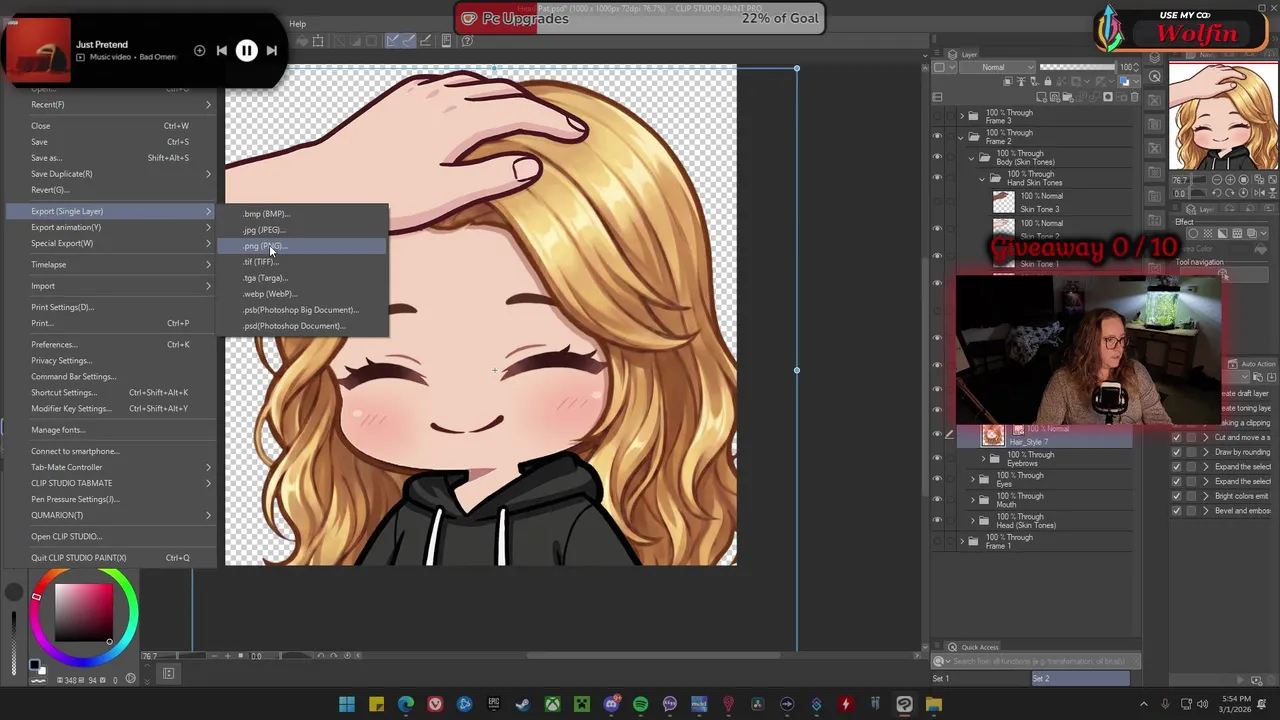This screenshot has height=720, width=1280.
Task: Collapse Hand Skin Tones folder
Action: [x=982, y=178]
